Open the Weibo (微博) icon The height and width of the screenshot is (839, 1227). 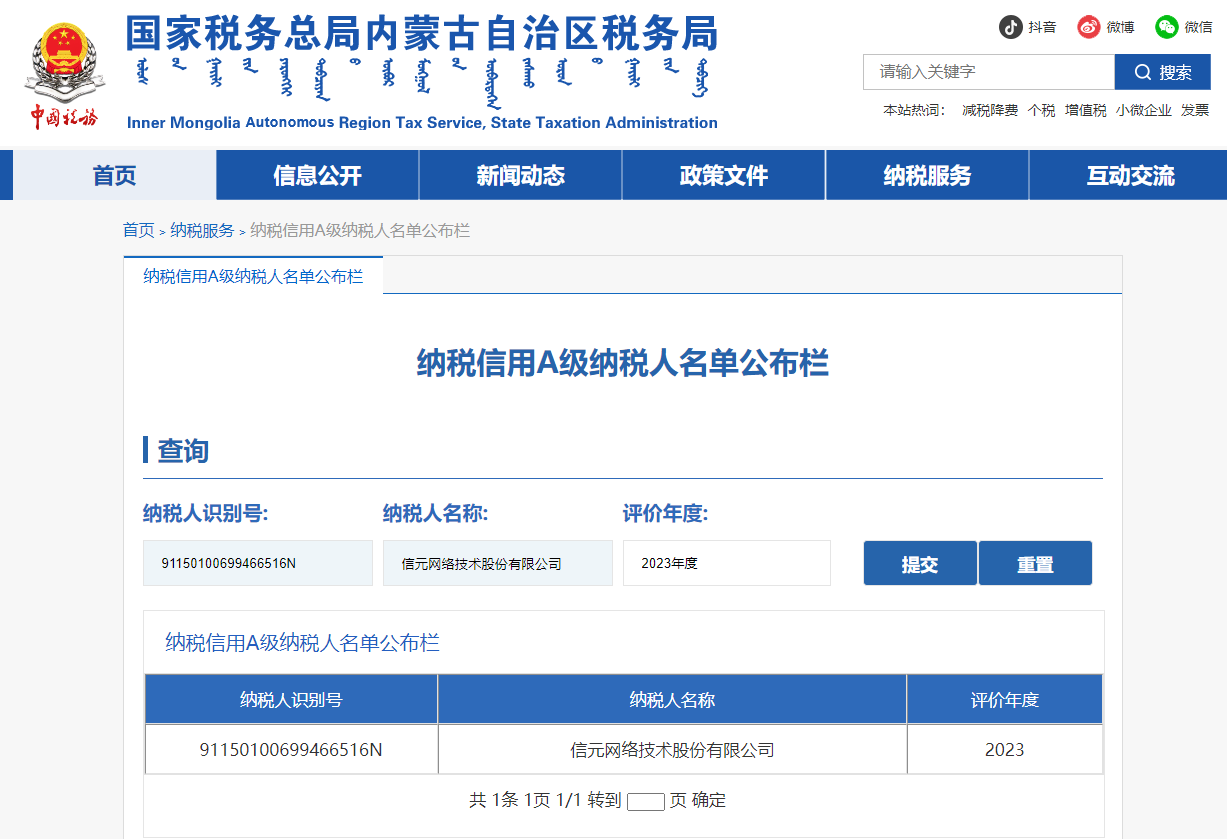[1088, 27]
